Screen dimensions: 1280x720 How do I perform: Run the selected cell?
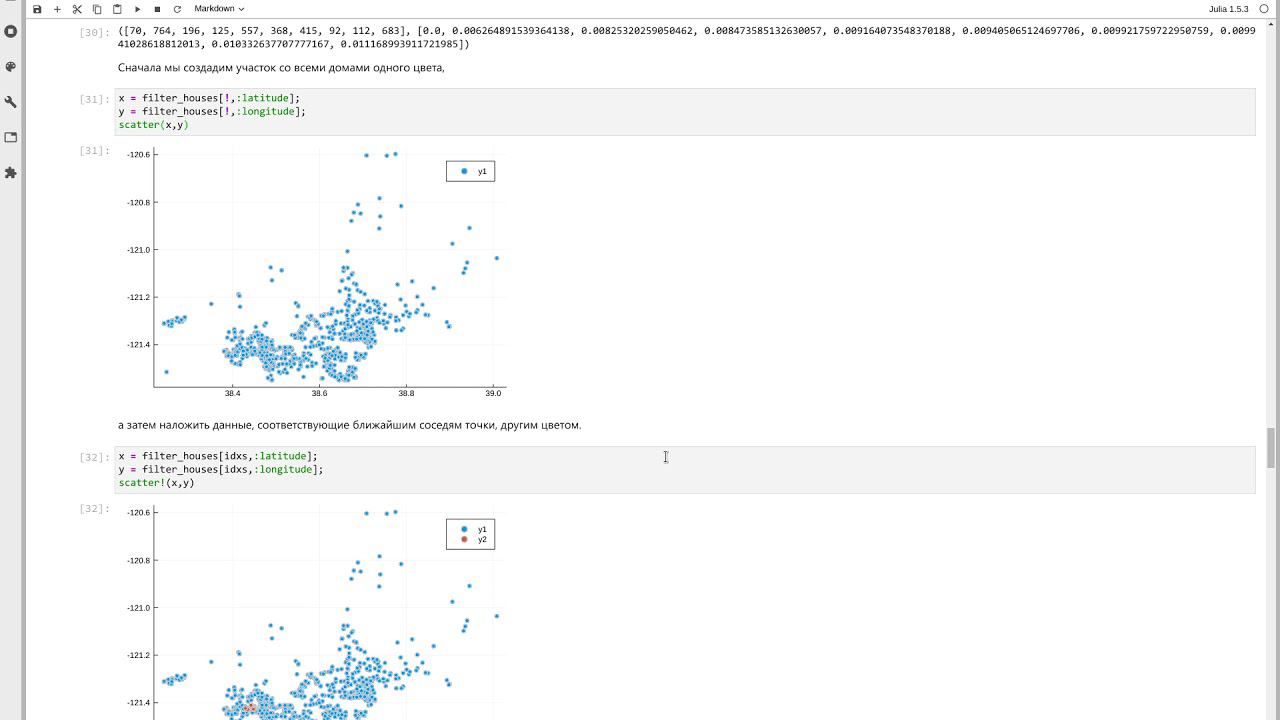click(138, 9)
